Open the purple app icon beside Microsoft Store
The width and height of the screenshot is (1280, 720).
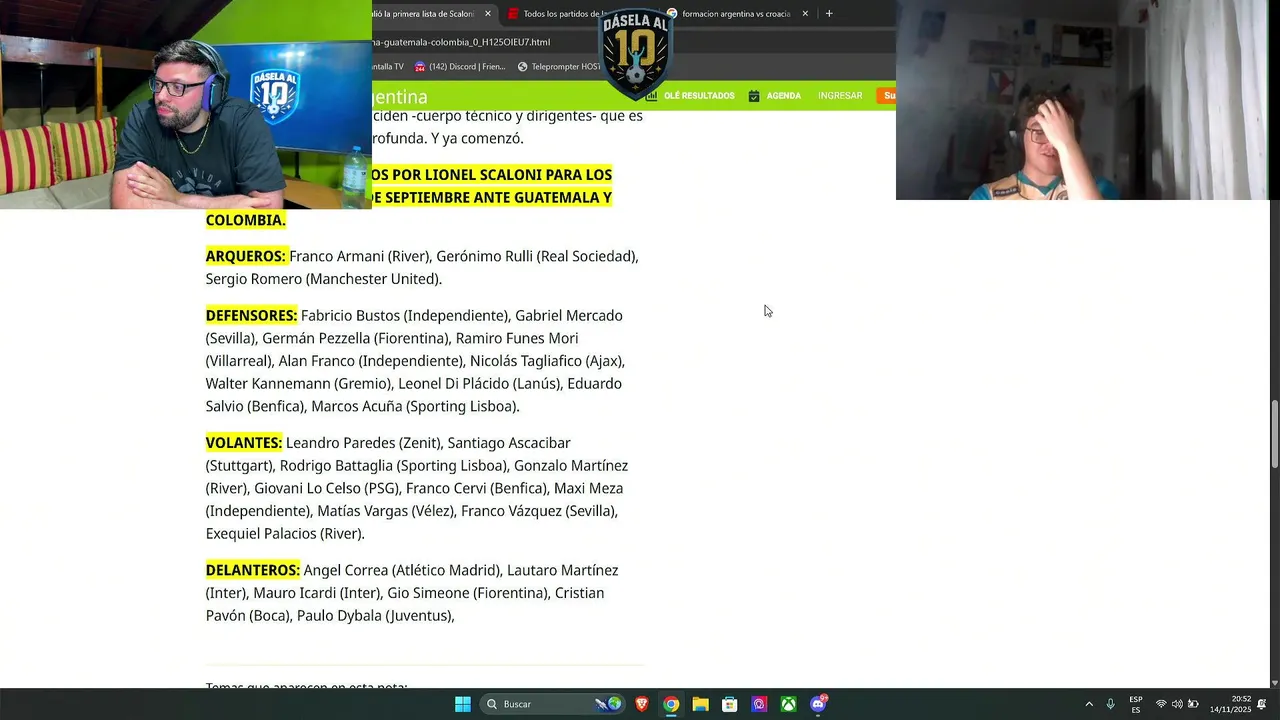point(759,704)
